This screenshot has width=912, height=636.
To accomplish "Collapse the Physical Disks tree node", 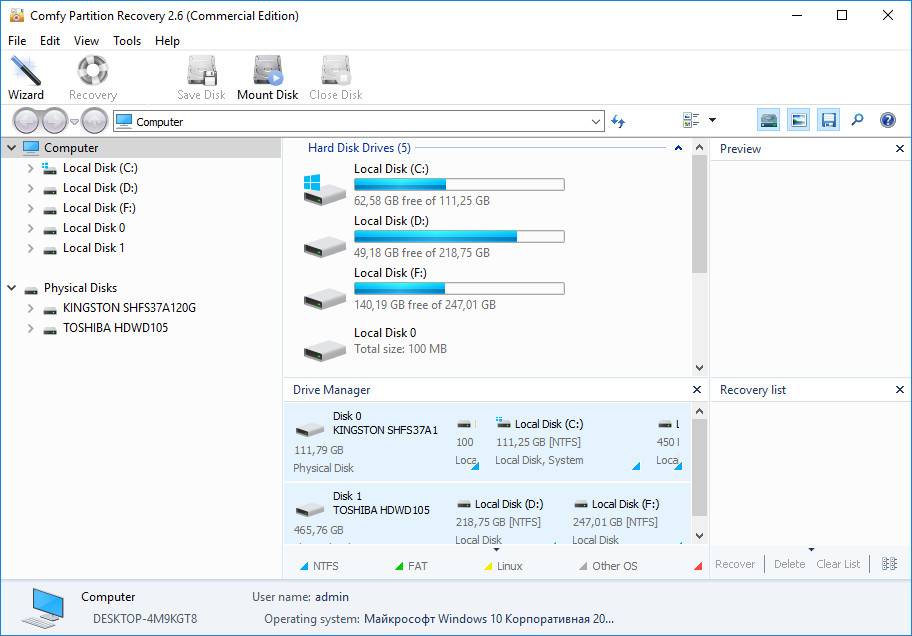I will (11, 287).
